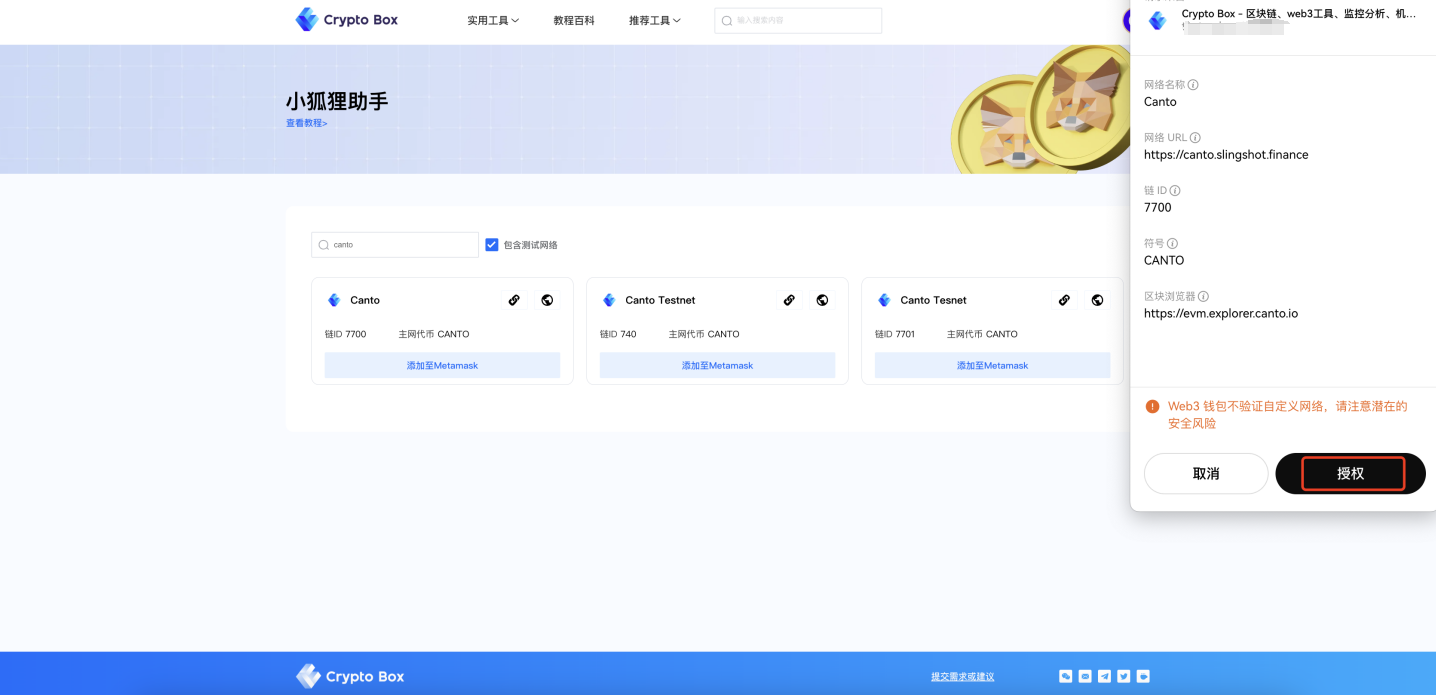Click 添加至Metamask on Canto card
Viewport: 1436px width, 695px height.
(442, 365)
